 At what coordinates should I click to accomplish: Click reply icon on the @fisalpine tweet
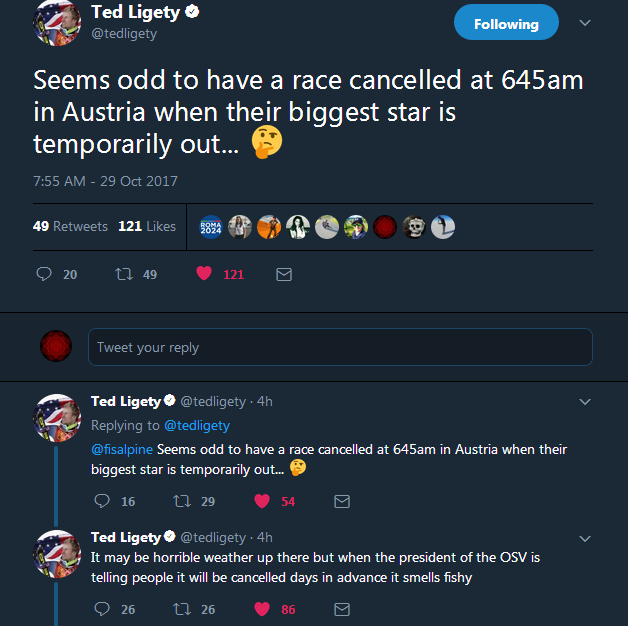click(101, 501)
